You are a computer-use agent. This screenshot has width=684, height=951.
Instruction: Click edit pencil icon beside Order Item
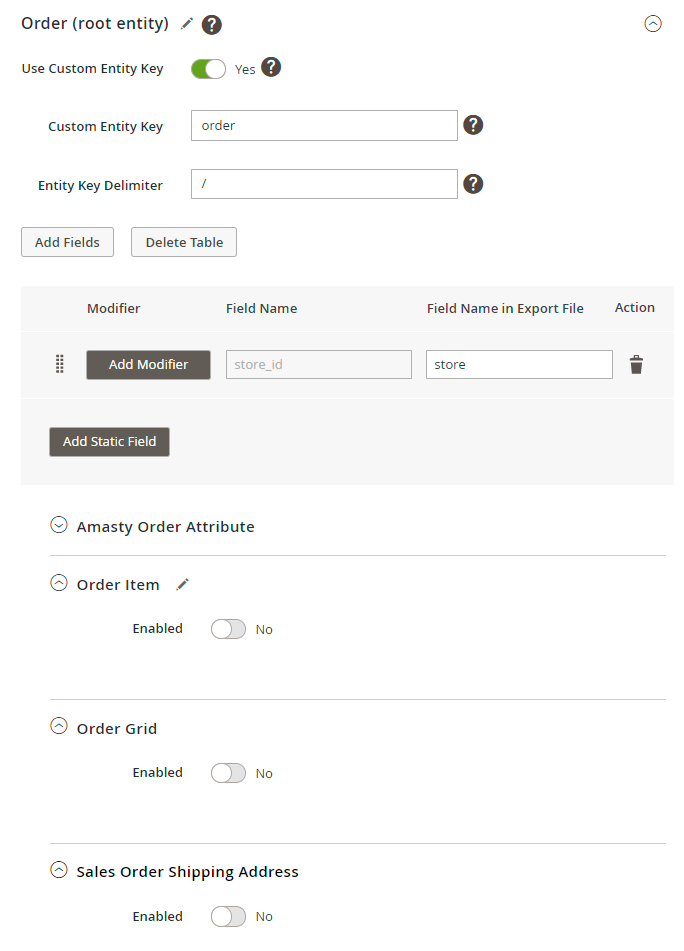click(182, 585)
